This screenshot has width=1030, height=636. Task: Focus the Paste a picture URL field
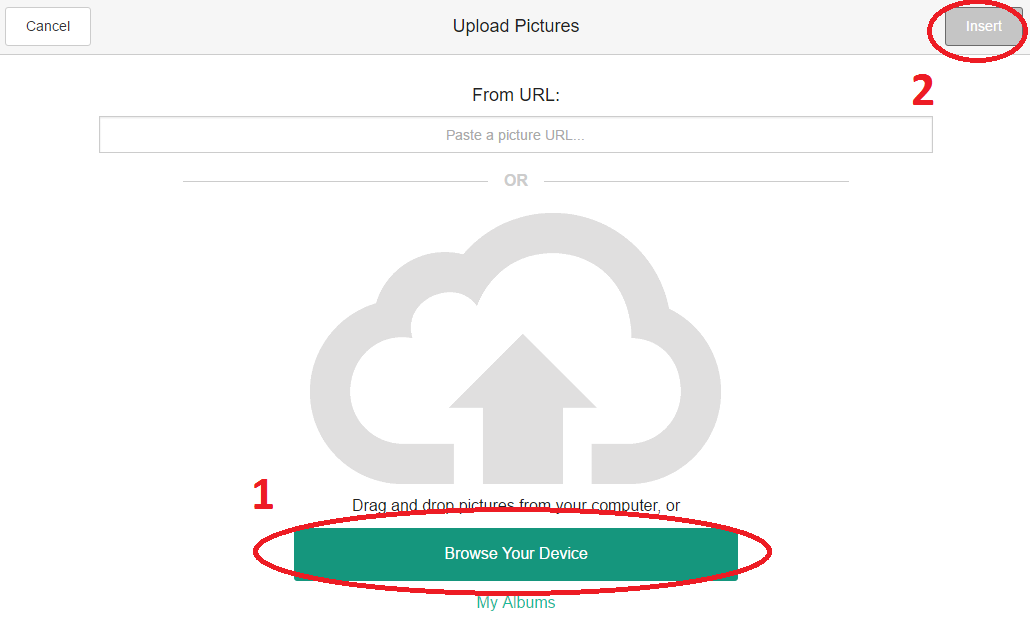pyautogui.click(x=515, y=135)
